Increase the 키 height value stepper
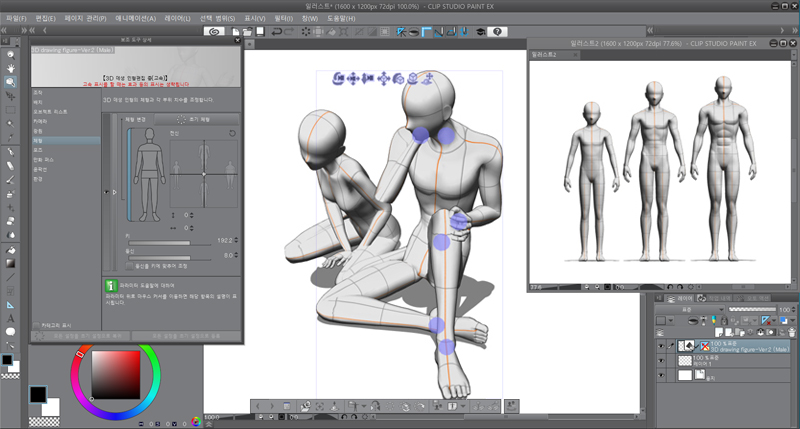Screen dimensions: 800x429 (237, 239)
